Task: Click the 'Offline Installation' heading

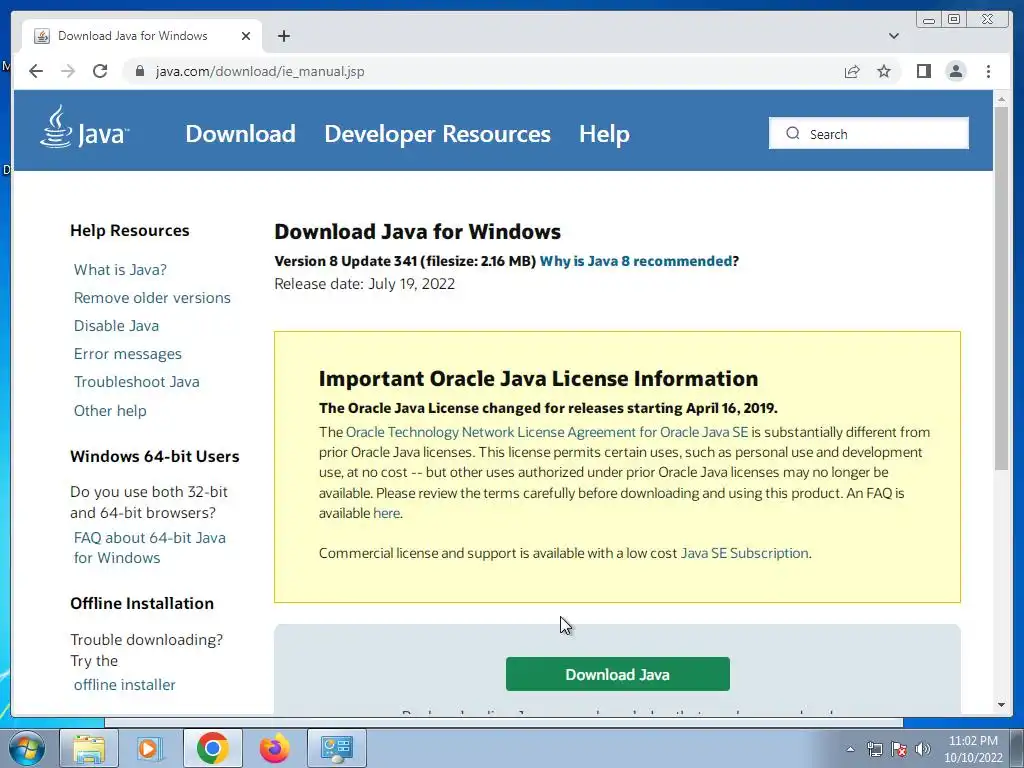Action: 142,603
